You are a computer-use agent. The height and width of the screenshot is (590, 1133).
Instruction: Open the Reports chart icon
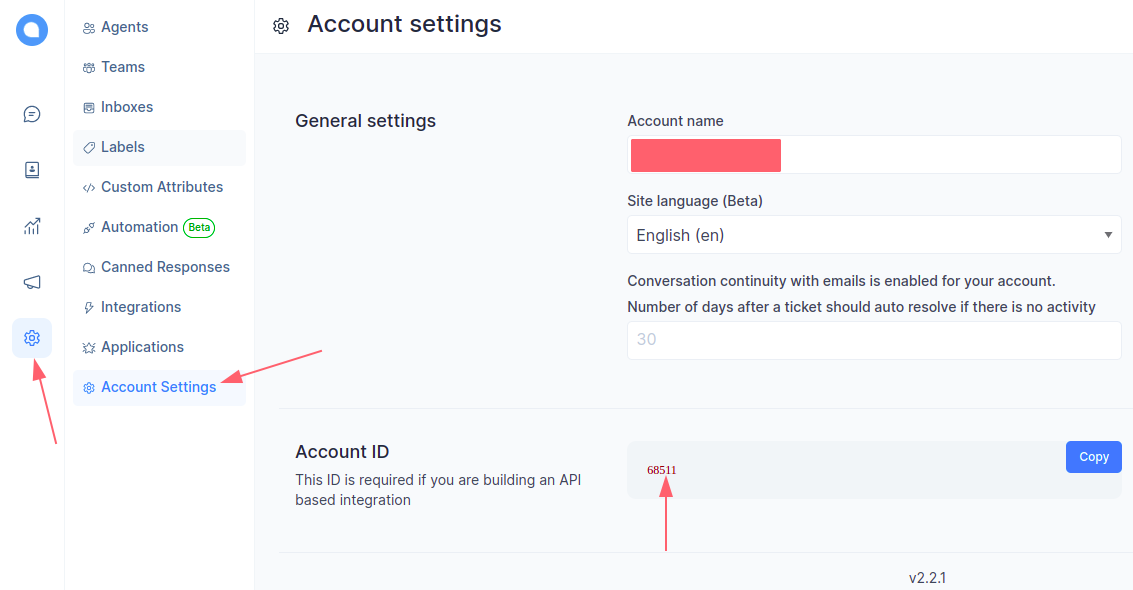pos(32,226)
